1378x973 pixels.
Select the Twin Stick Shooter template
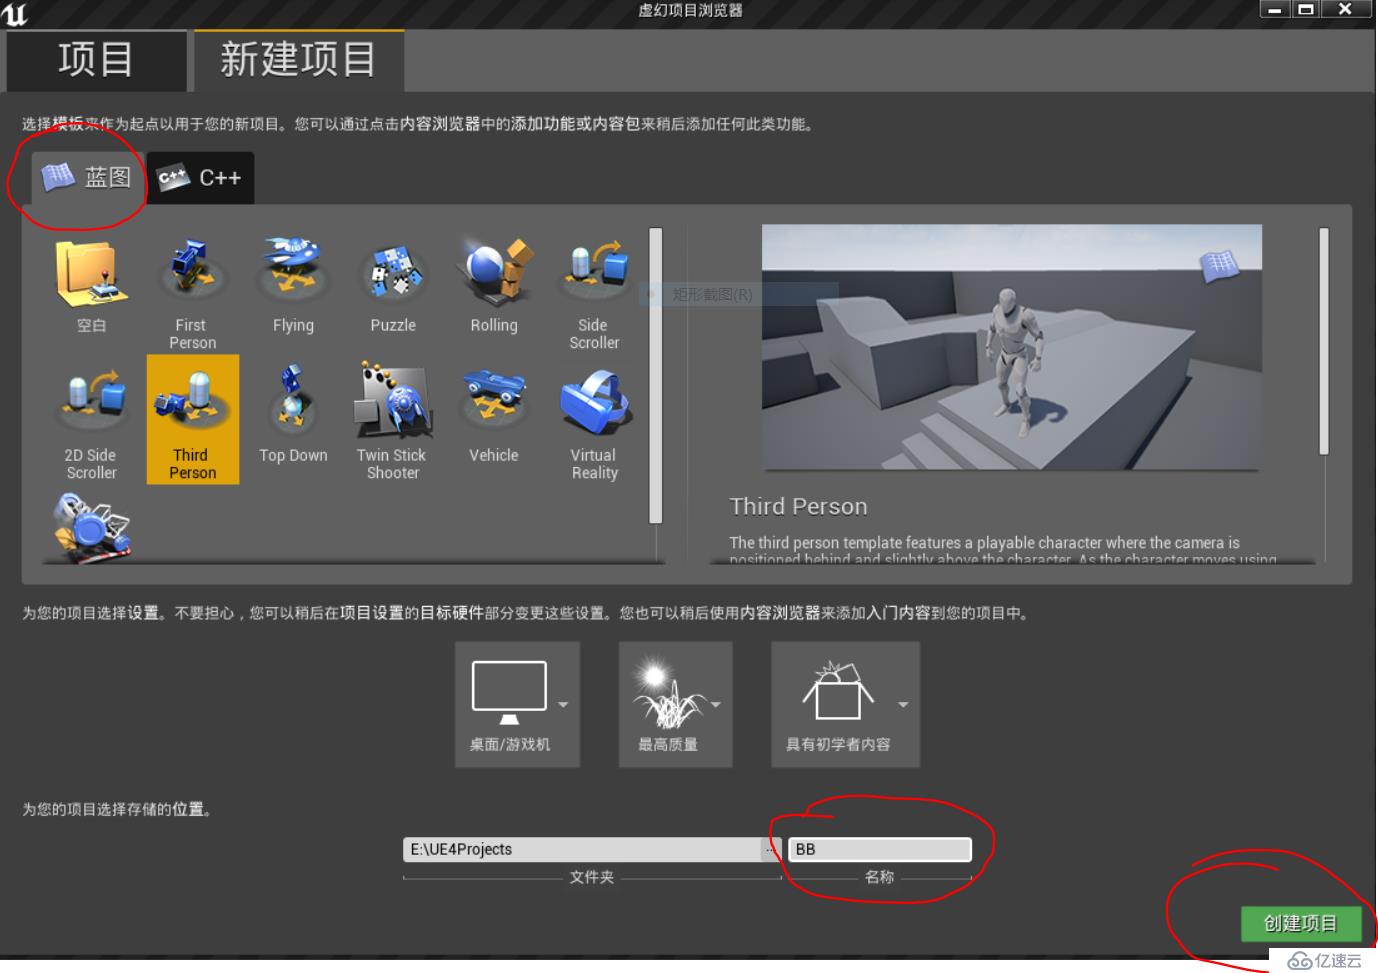click(x=393, y=420)
